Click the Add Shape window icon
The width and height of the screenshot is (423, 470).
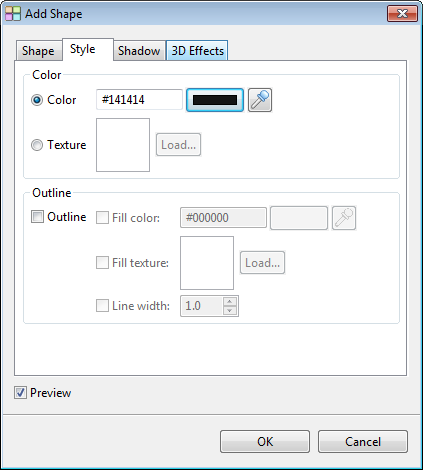click(x=13, y=14)
